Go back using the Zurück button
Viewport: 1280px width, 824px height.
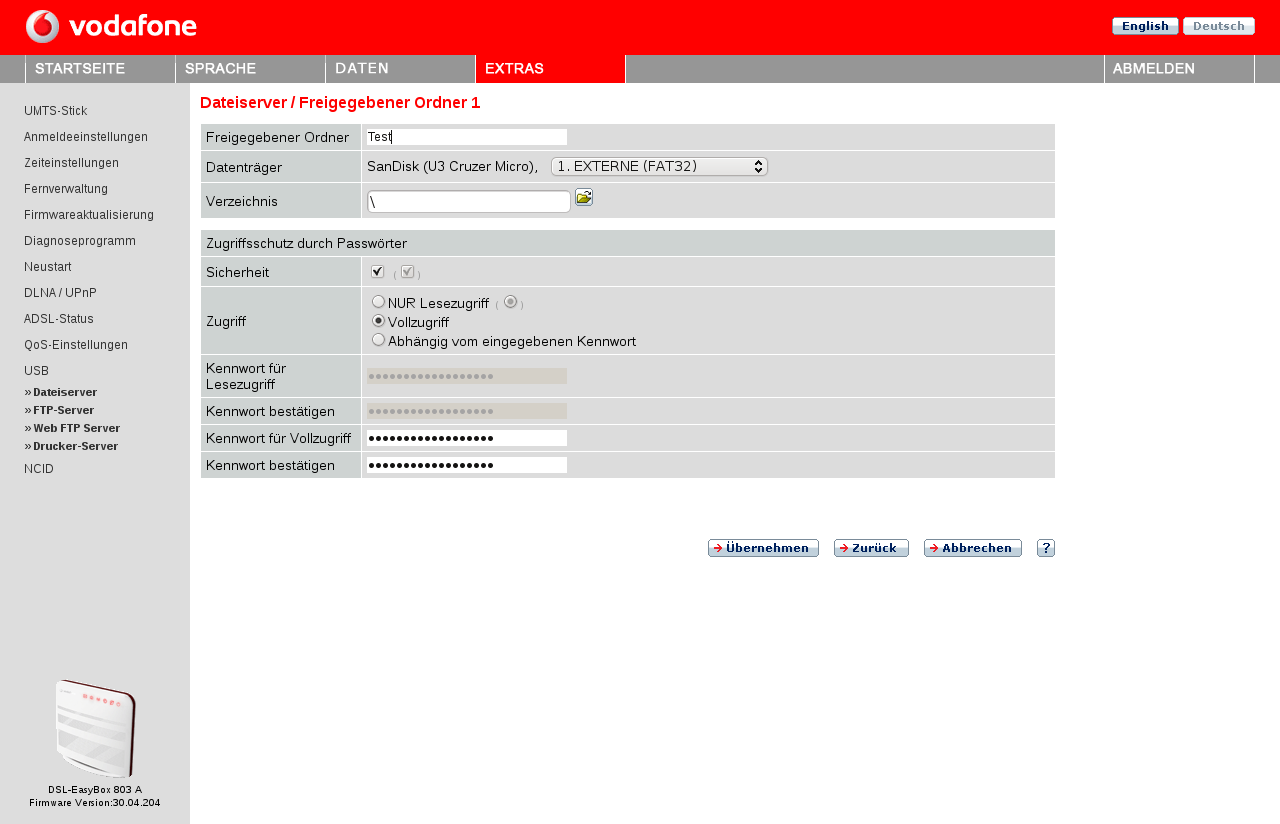[871, 548]
